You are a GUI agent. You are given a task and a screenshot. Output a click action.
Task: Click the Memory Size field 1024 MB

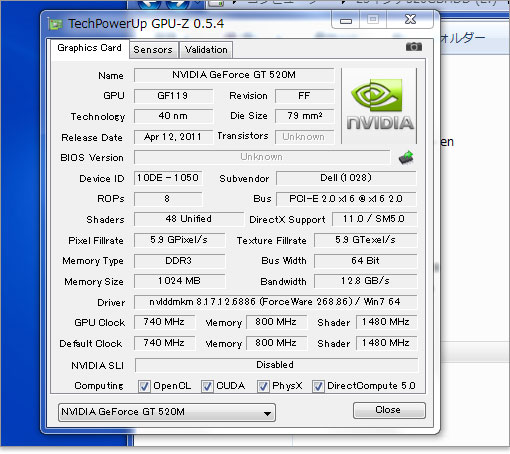[179, 281]
